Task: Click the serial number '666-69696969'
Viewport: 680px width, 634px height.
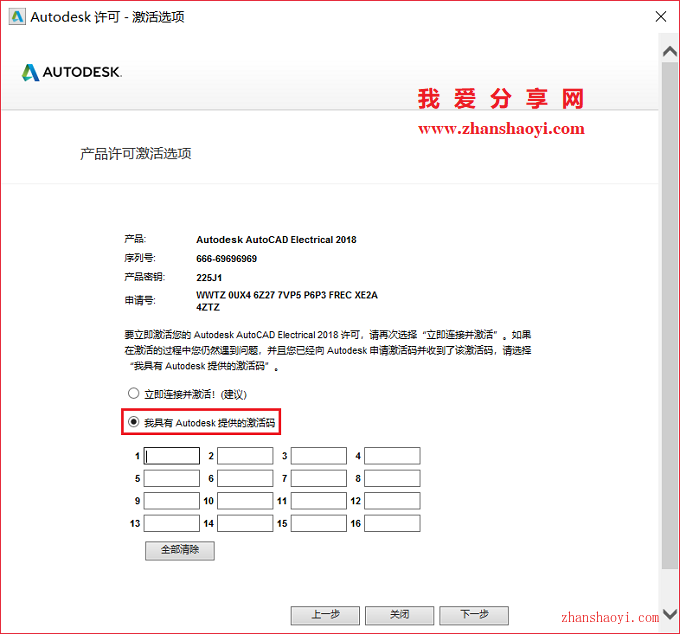Action: point(226,259)
